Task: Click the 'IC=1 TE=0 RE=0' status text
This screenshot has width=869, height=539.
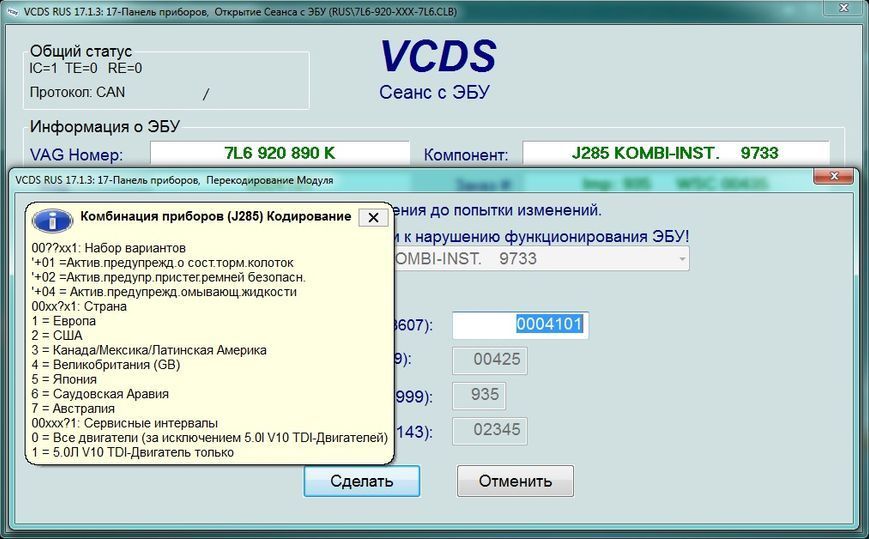Action: (x=85, y=68)
